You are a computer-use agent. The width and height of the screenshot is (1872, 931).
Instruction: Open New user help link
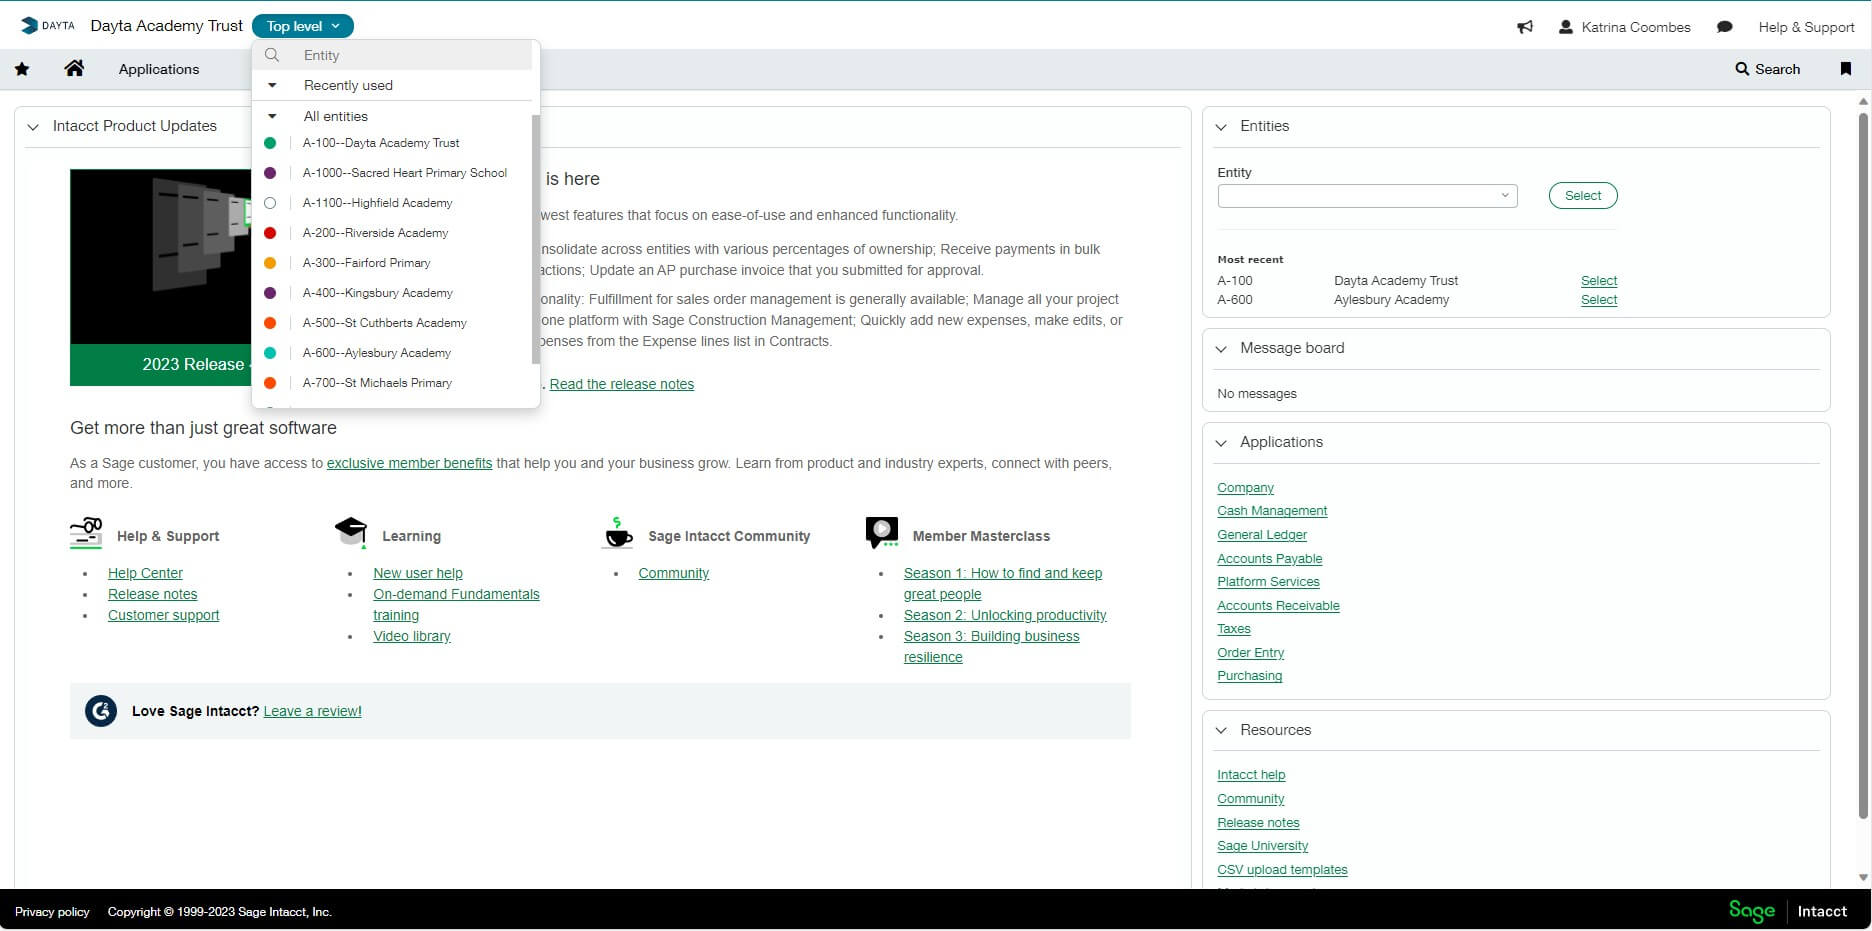click(x=418, y=573)
